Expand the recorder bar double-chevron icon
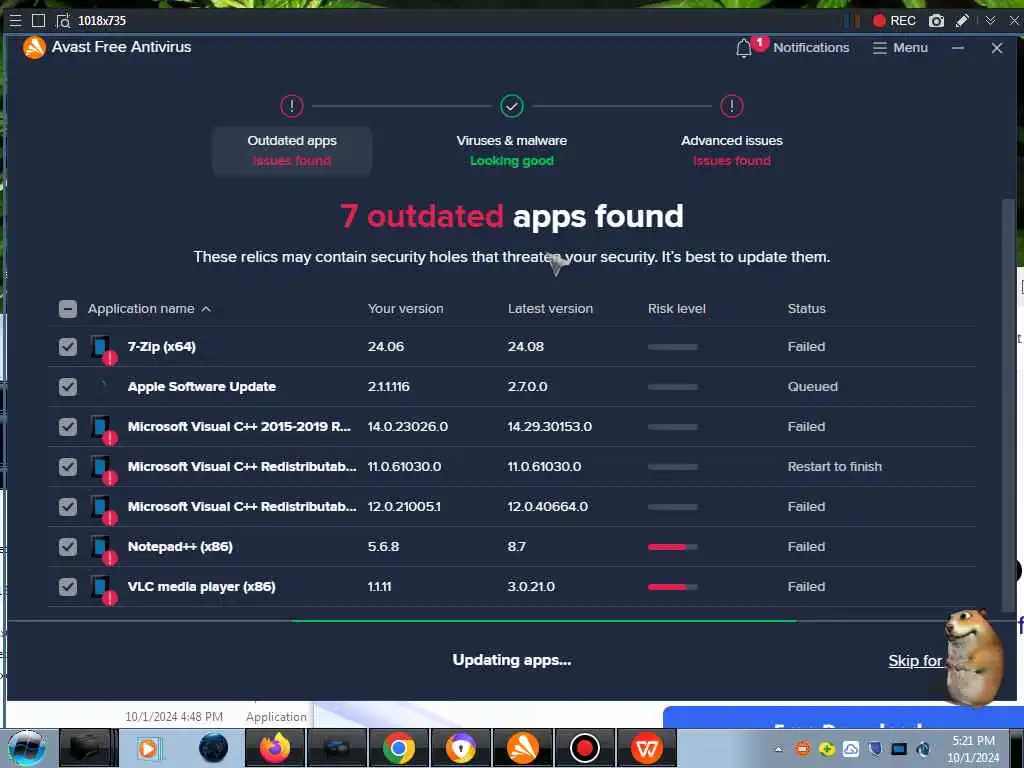Viewport: 1024px width, 768px height. tap(990, 20)
